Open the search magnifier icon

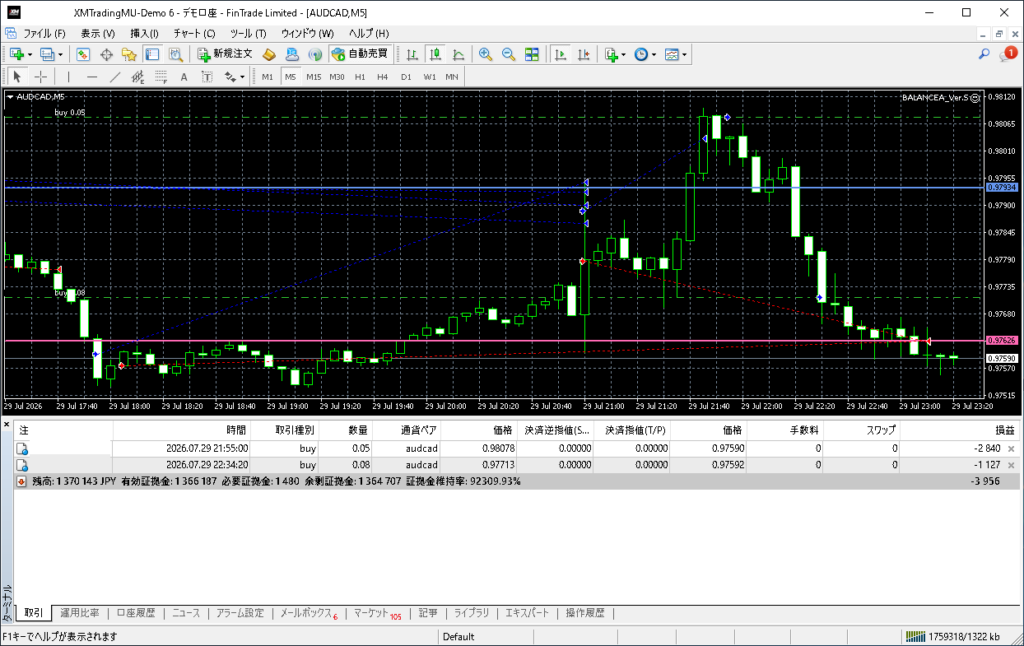(984, 54)
